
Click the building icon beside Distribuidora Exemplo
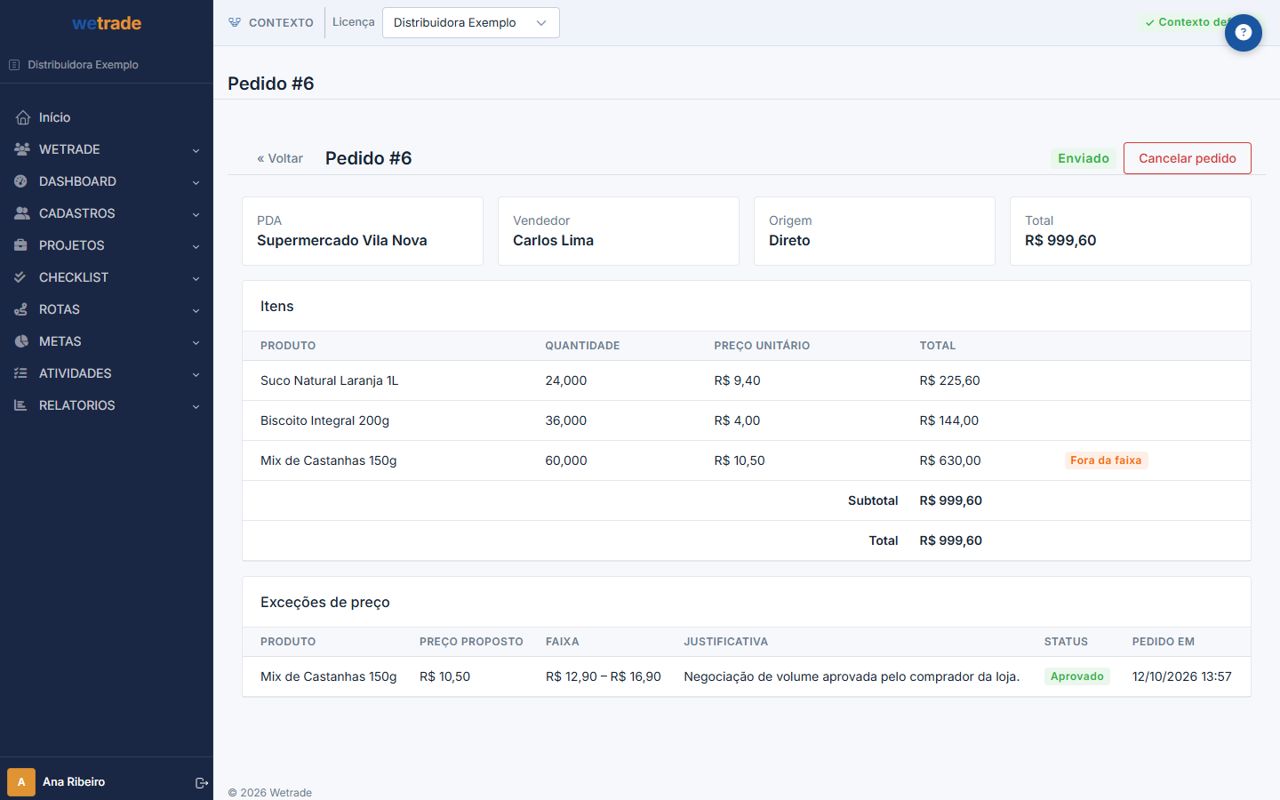coord(14,65)
